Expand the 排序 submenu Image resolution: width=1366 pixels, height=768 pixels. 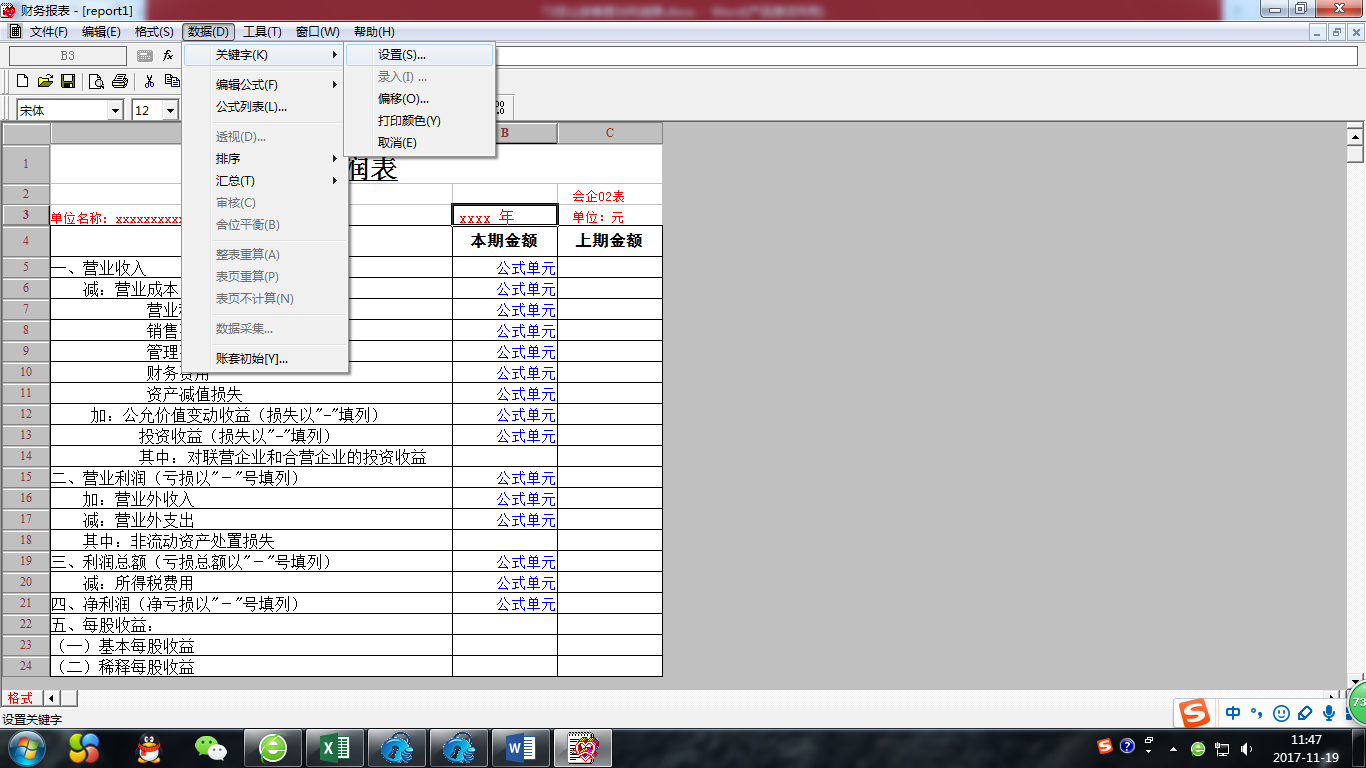265,159
